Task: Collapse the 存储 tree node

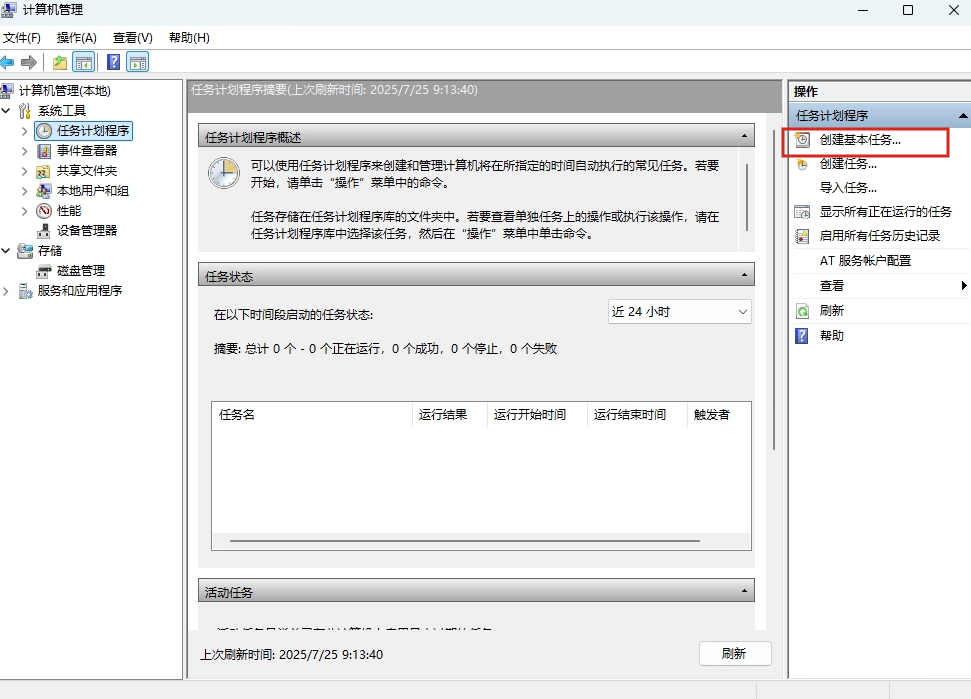Action: point(6,251)
